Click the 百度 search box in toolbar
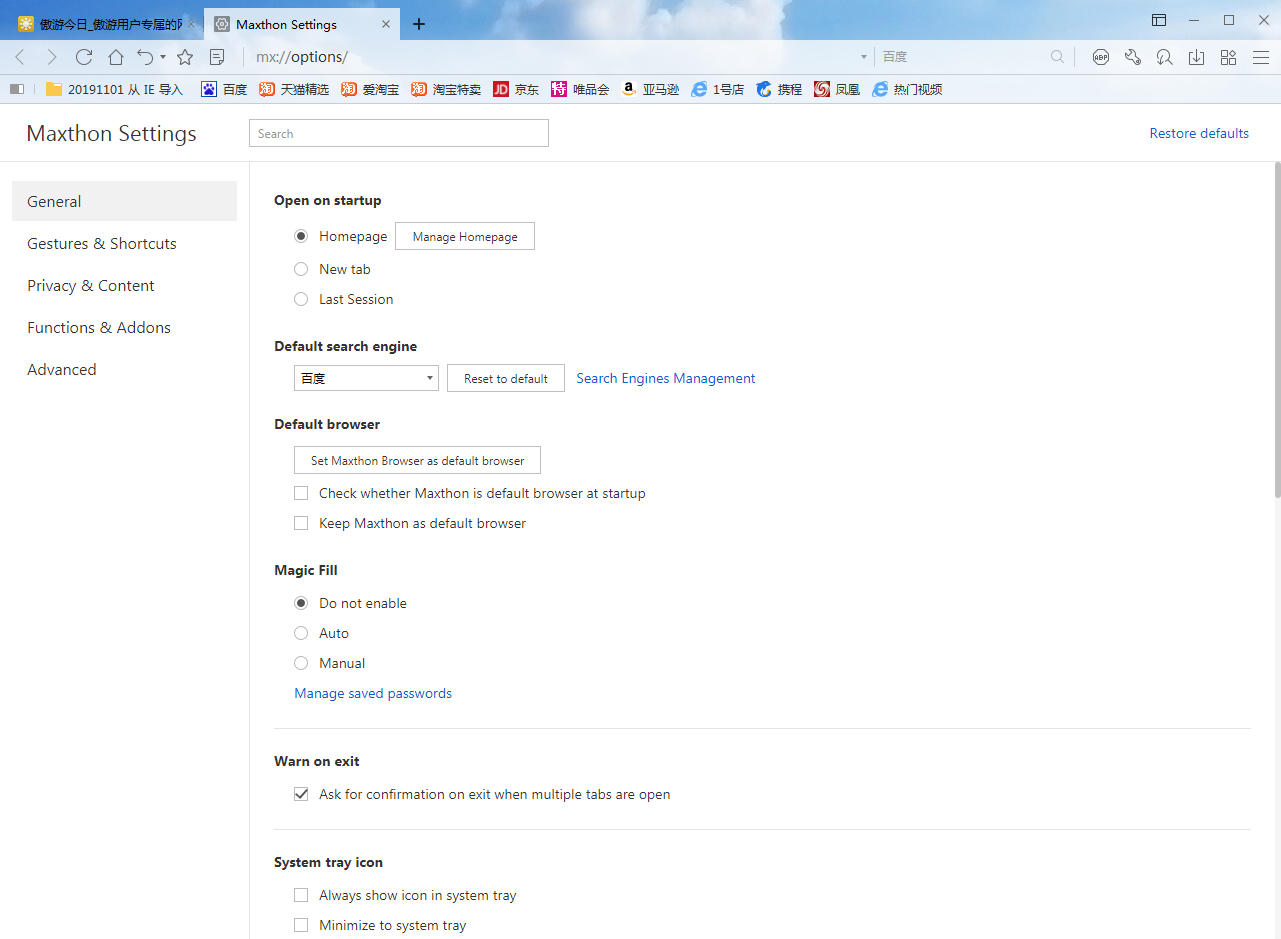This screenshot has width=1281, height=939. (962, 57)
